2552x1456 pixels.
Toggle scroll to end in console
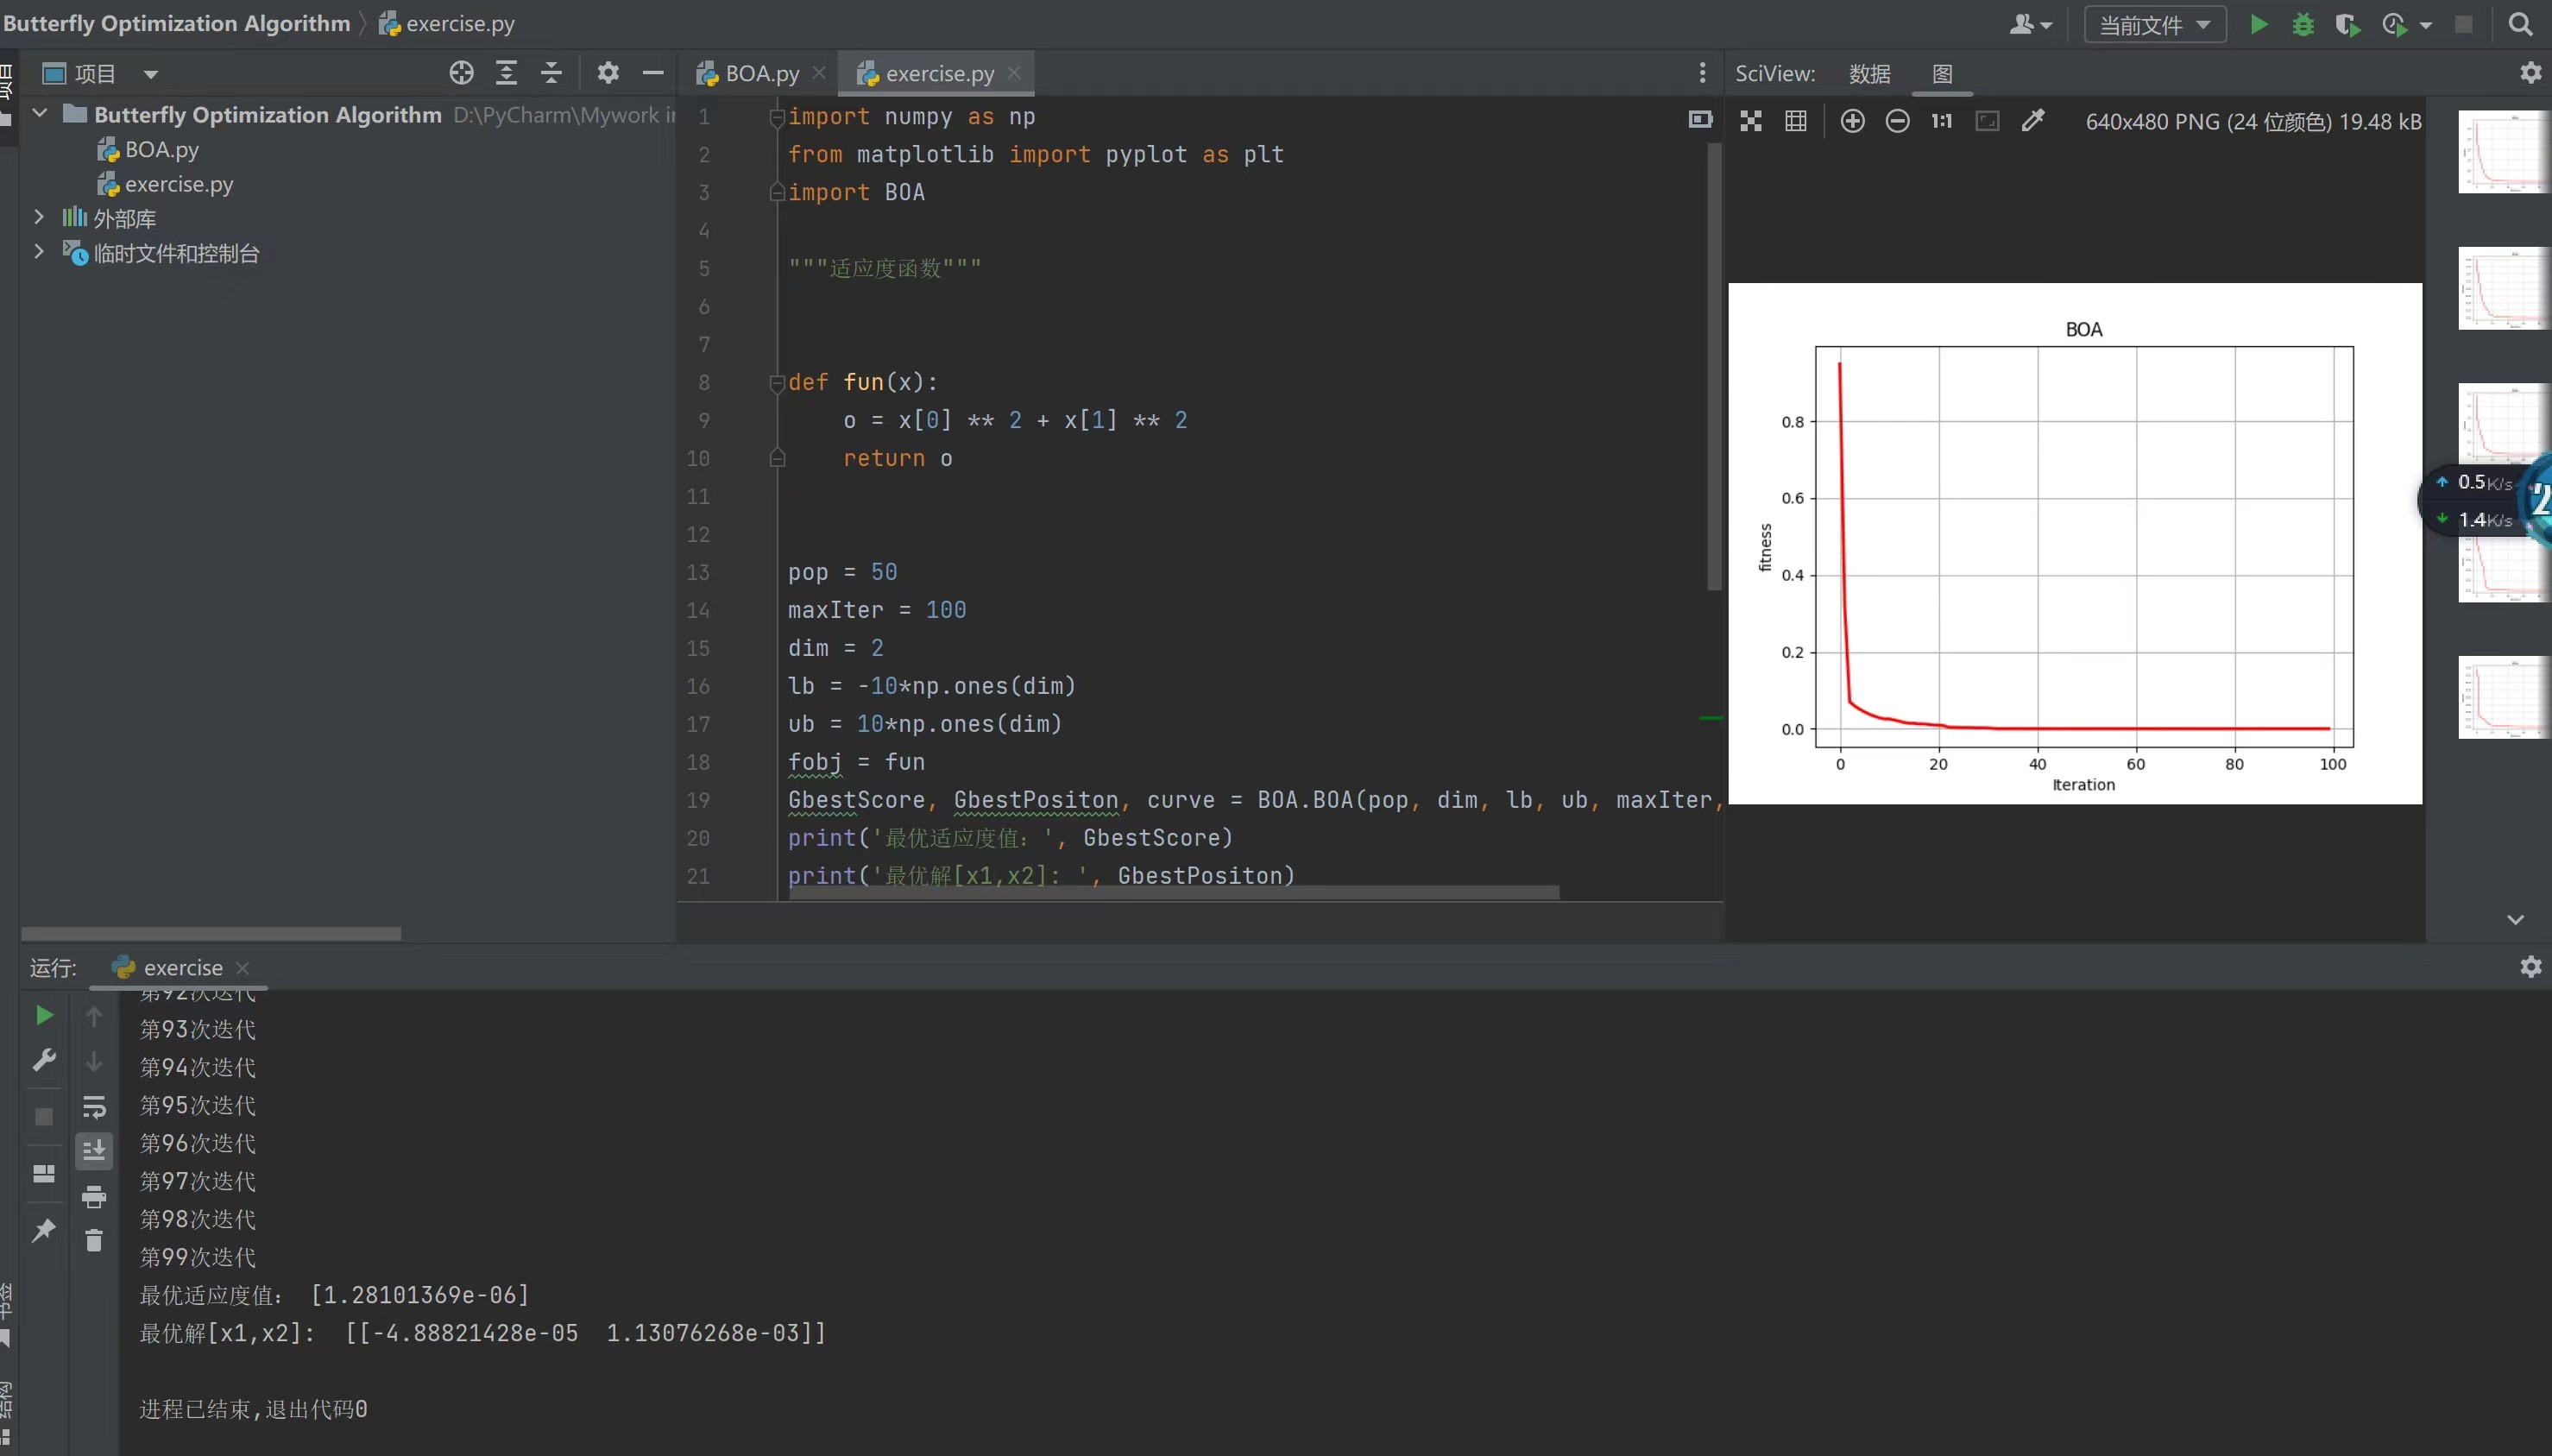pyautogui.click(x=94, y=1151)
